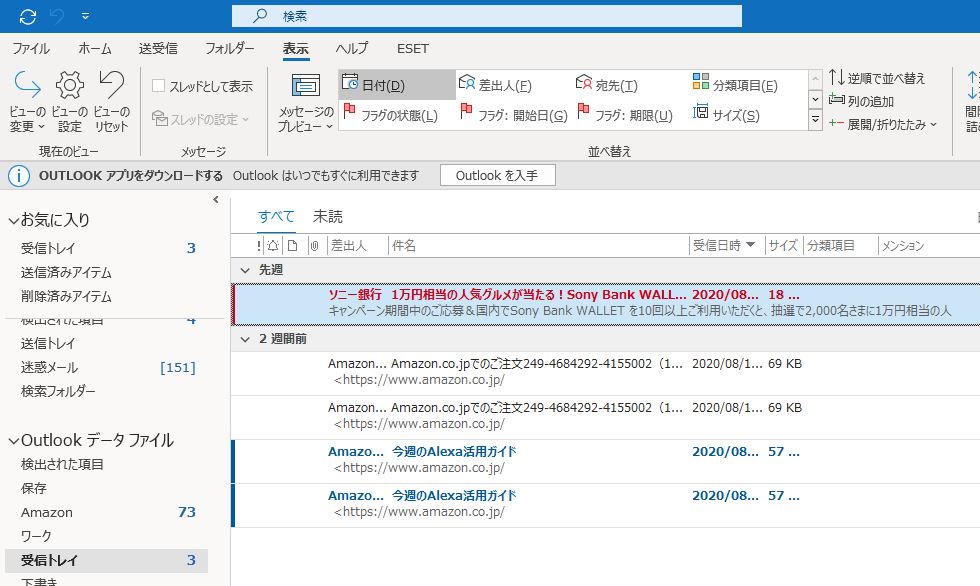This screenshot has width=980, height=586.
Task: Click ビューのリセット icon
Action: coord(111,101)
